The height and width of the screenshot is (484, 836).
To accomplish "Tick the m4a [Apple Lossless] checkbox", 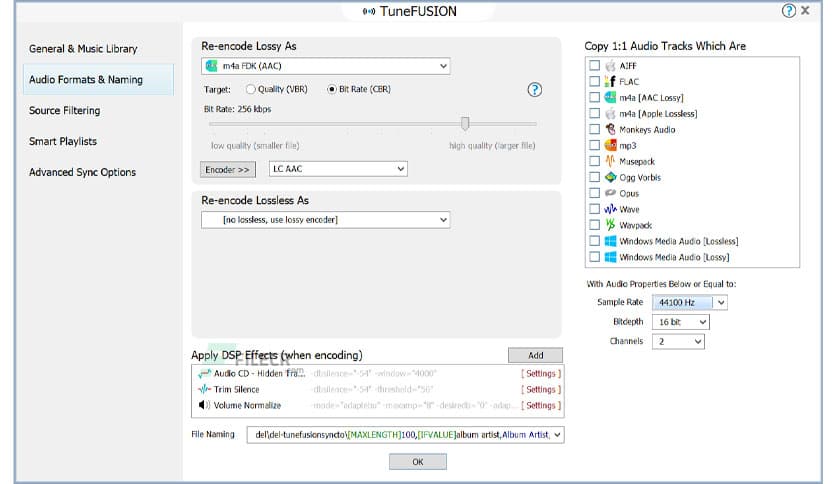I will click(x=594, y=114).
